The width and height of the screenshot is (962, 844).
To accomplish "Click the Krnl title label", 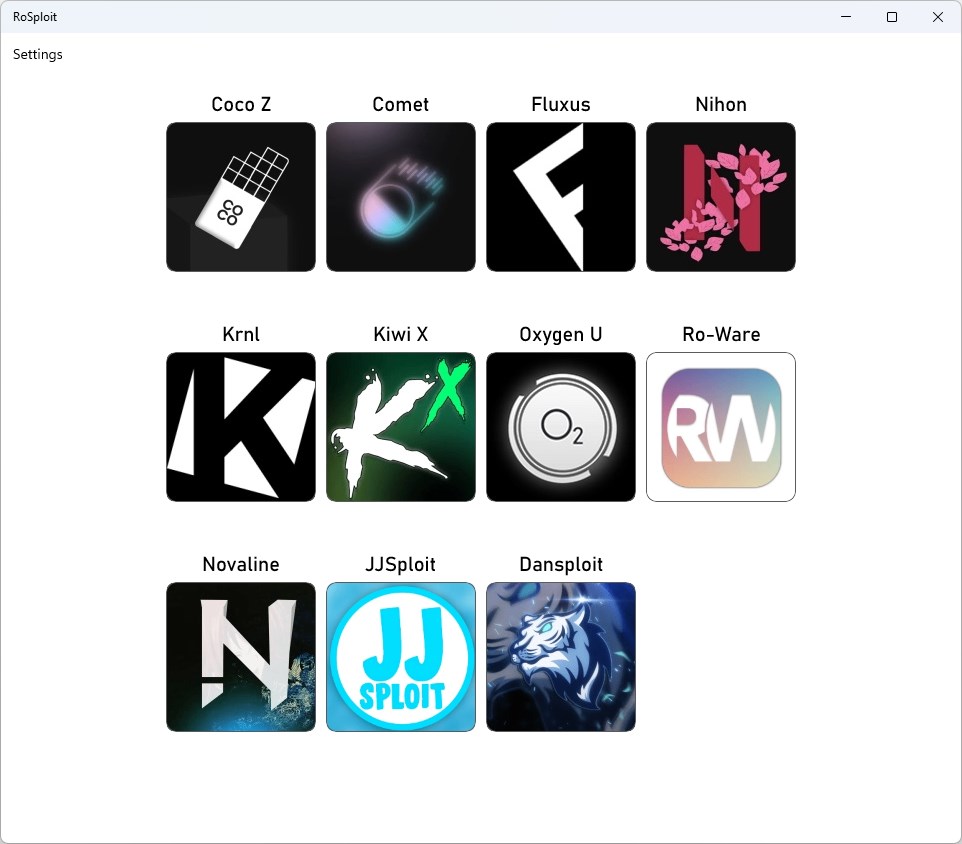I will 241,334.
